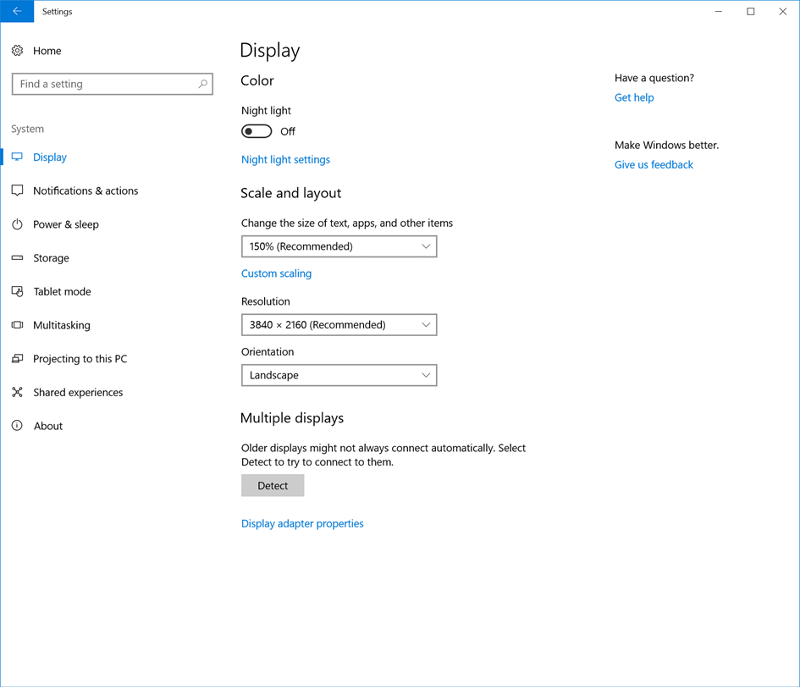Click the Projecting to this PC icon
The height and width of the screenshot is (687, 800).
[x=16, y=358]
